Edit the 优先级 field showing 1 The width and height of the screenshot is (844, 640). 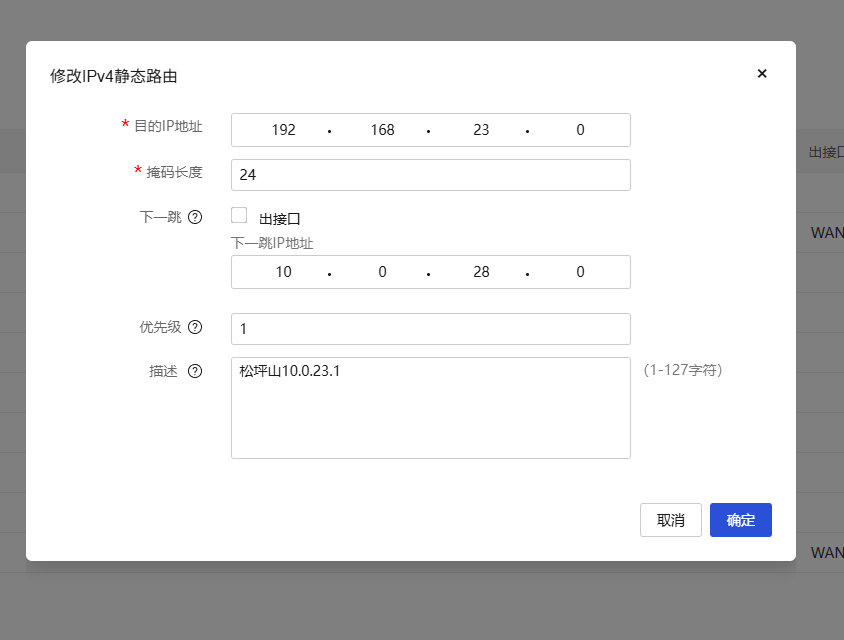pyautogui.click(x=431, y=329)
